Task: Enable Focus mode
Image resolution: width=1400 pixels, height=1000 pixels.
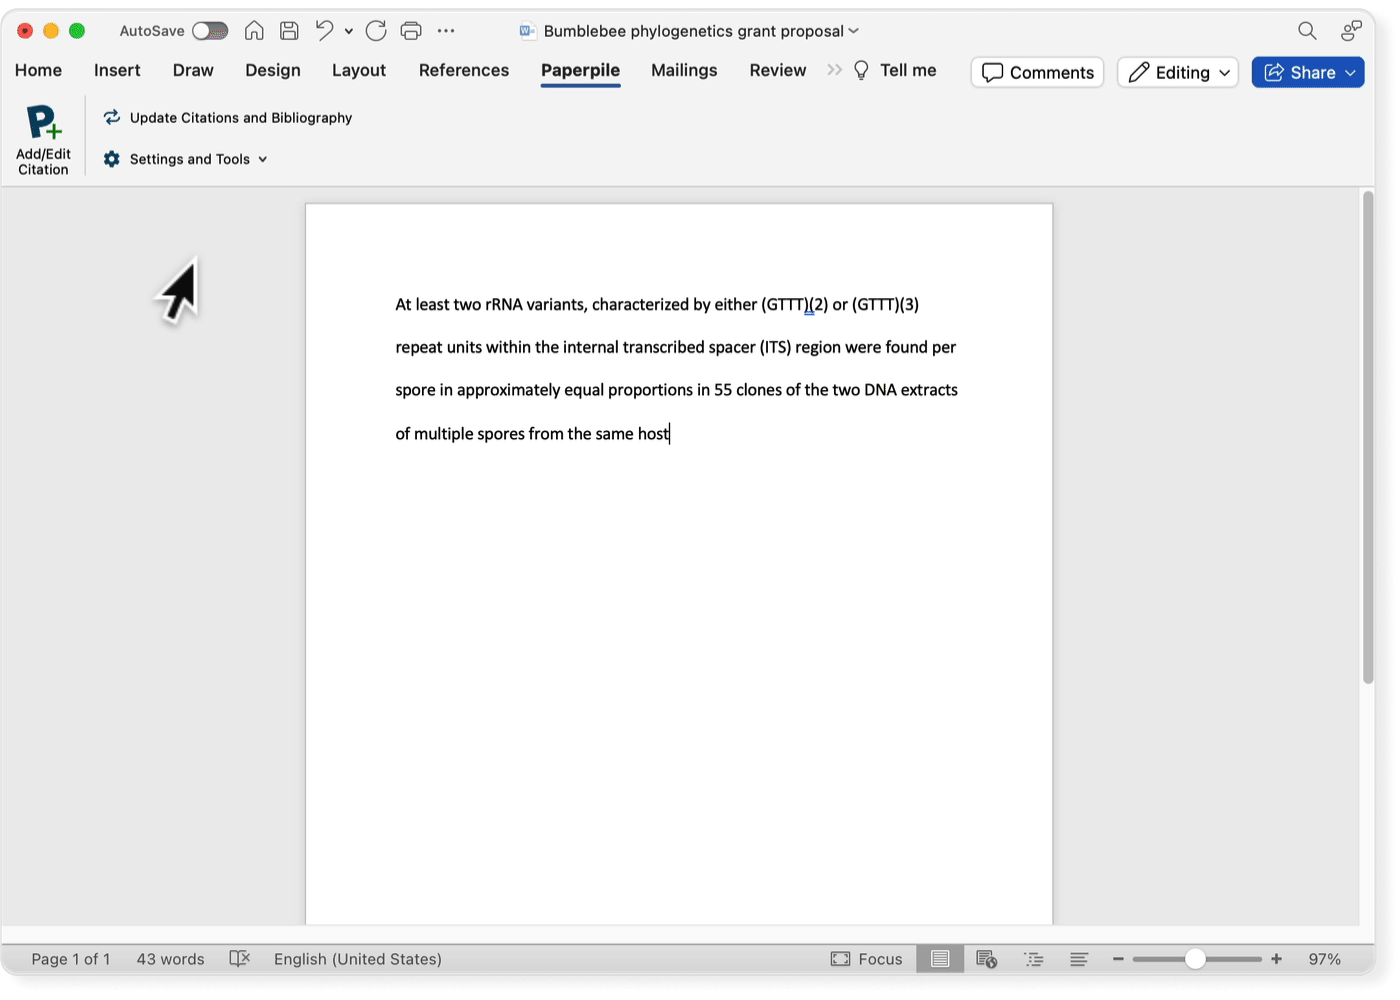Action: pos(867,958)
